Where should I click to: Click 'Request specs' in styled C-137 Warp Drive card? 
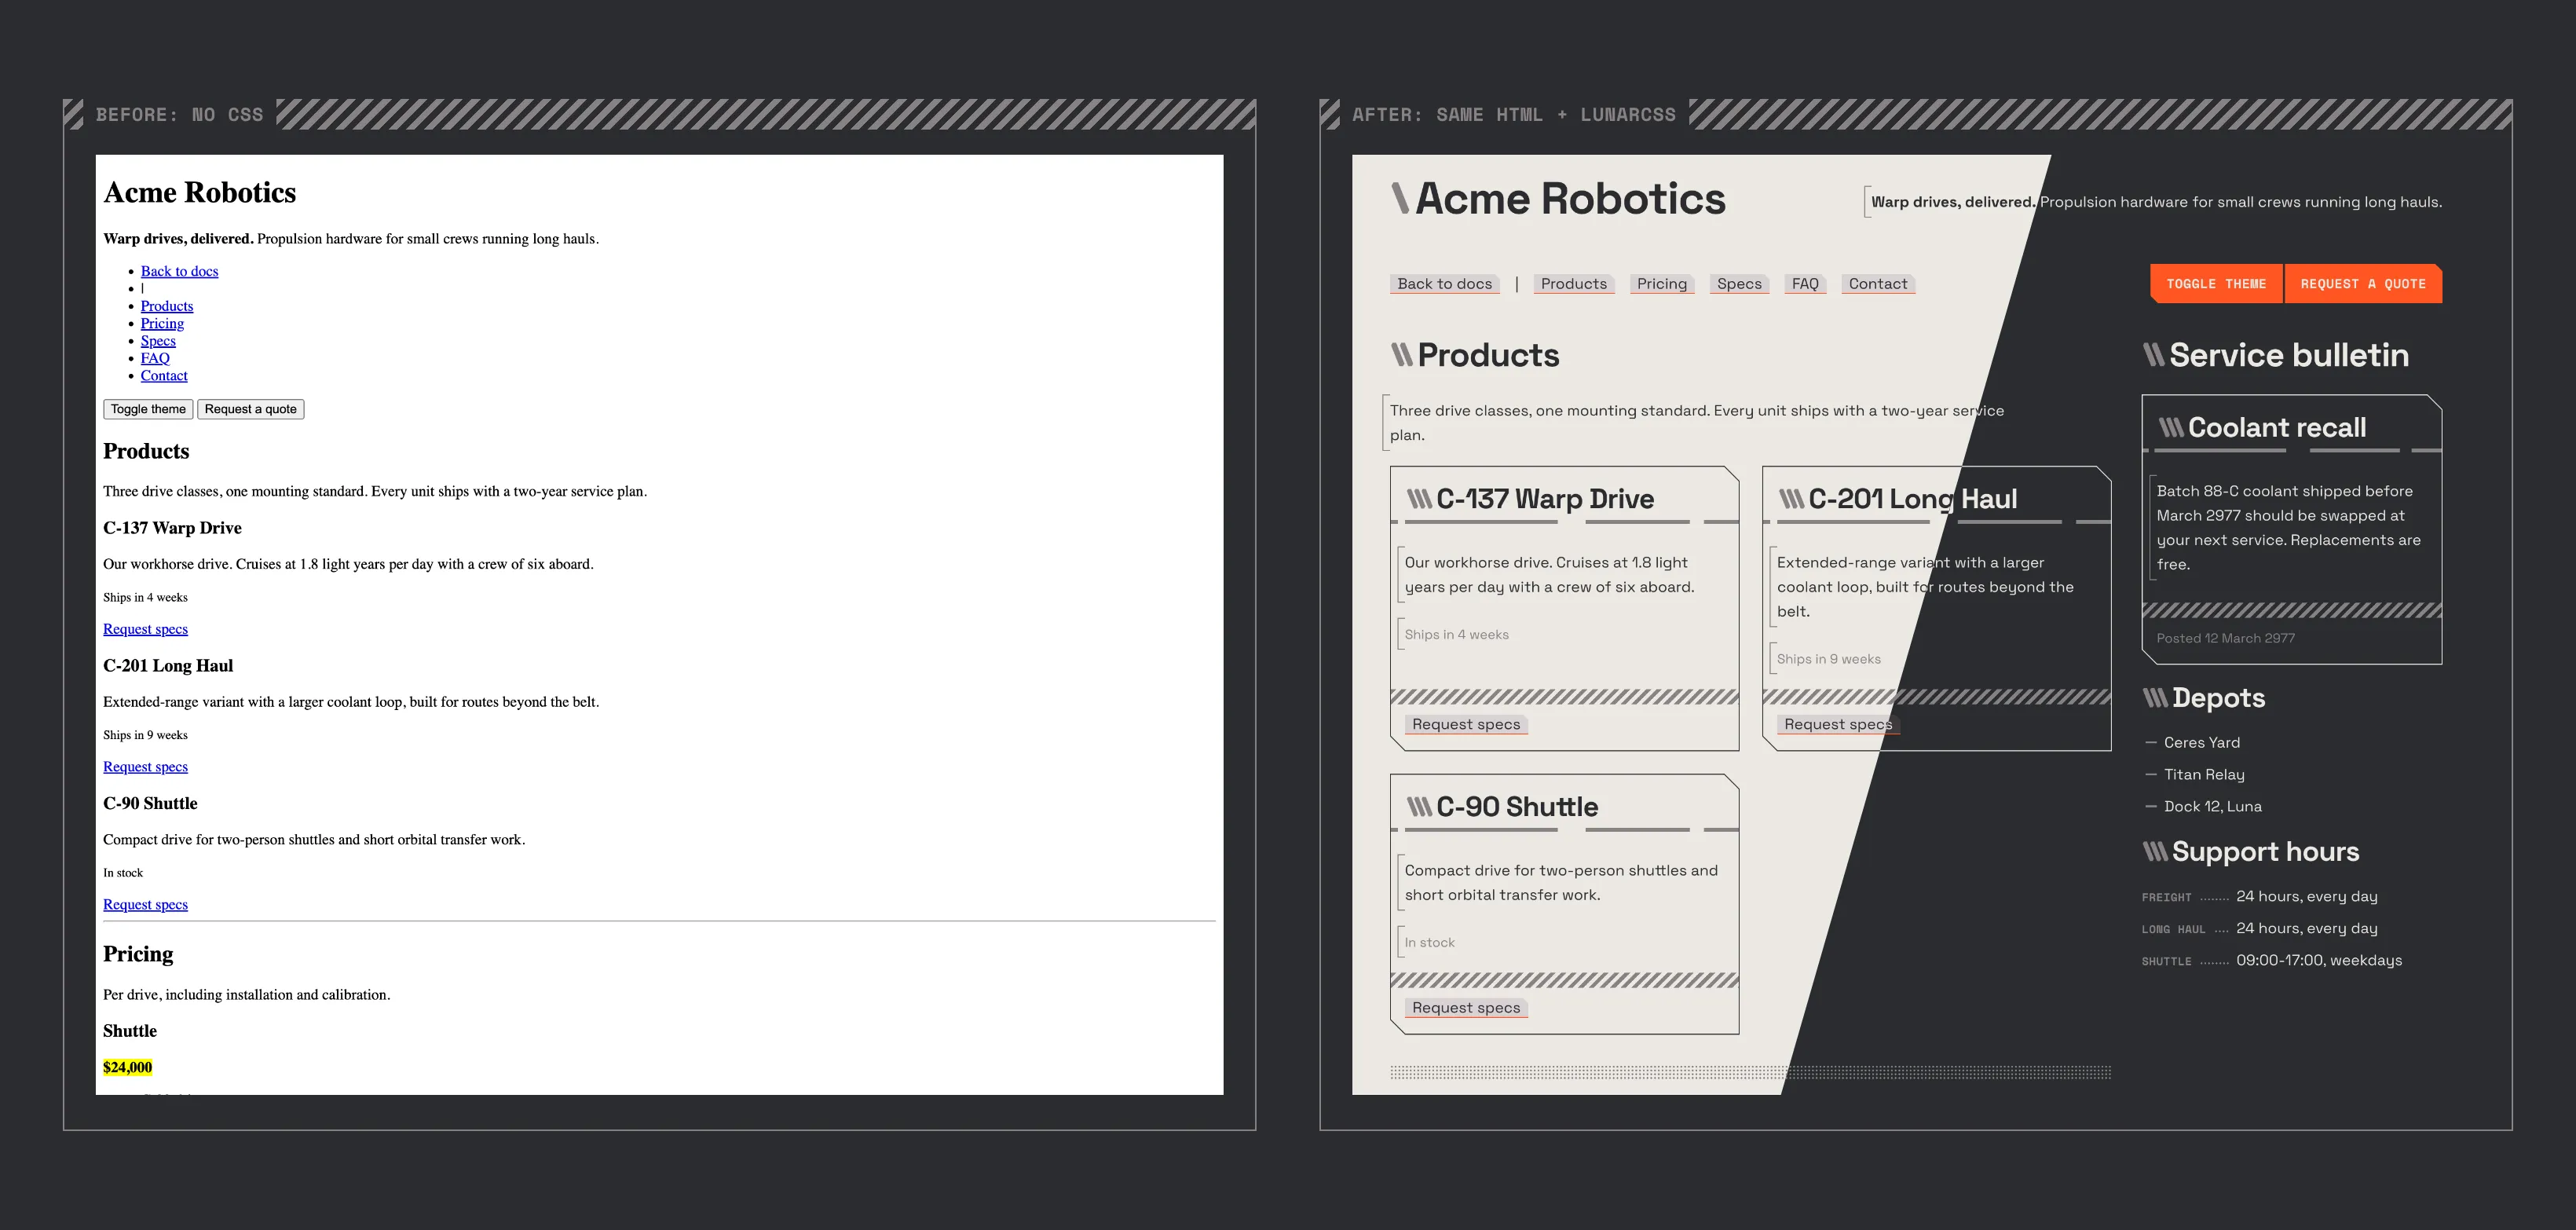coord(1466,724)
